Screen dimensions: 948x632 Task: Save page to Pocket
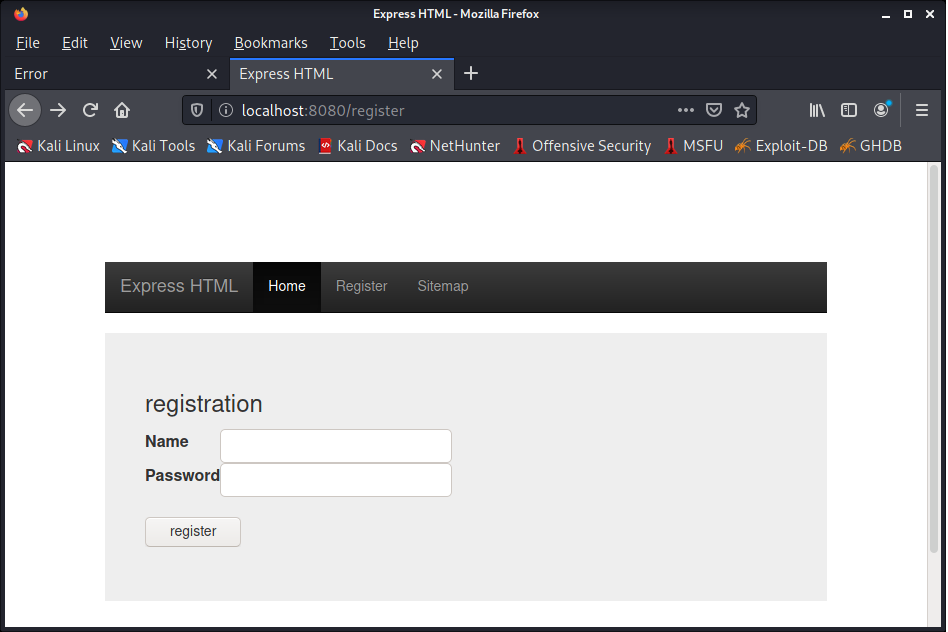[714, 110]
